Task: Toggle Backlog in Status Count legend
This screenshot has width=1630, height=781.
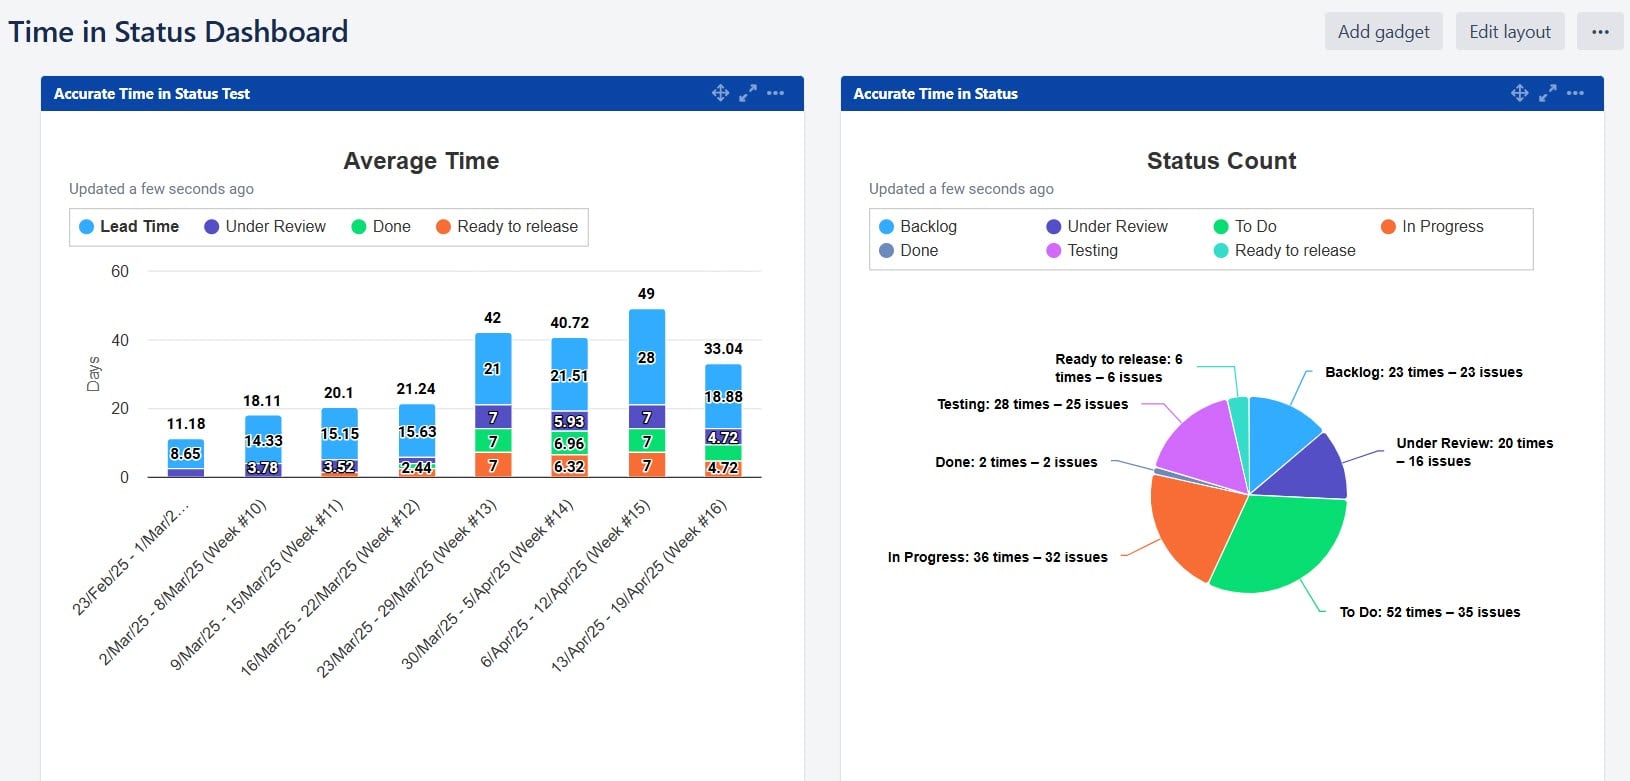Action: click(918, 227)
